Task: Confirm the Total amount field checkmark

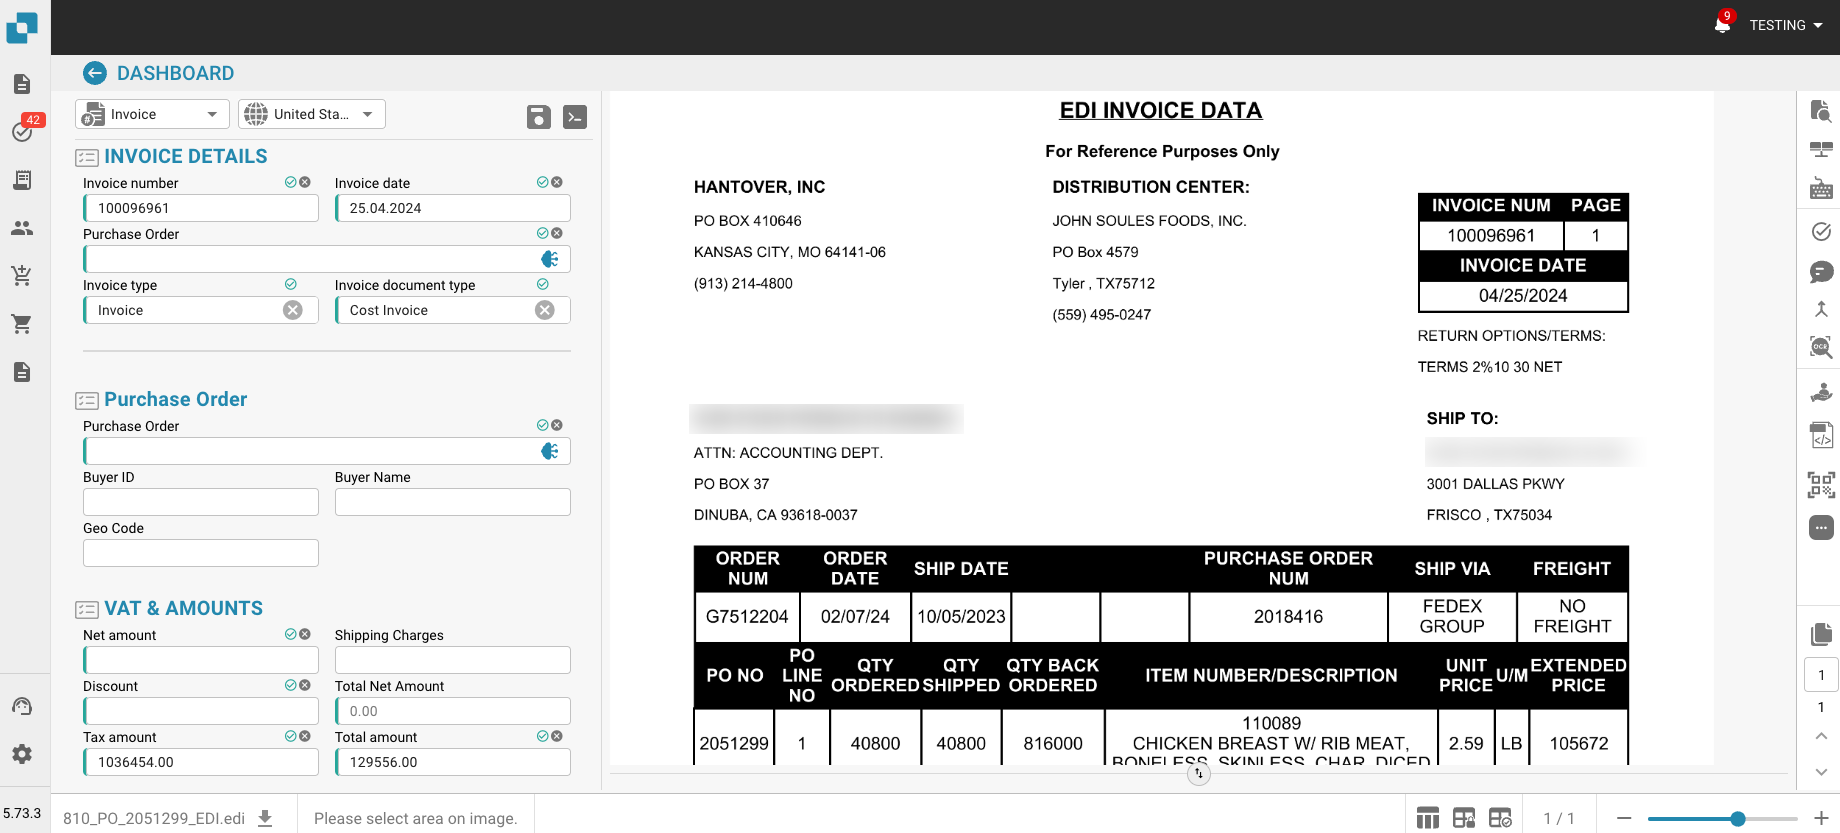Action: click(542, 736)
